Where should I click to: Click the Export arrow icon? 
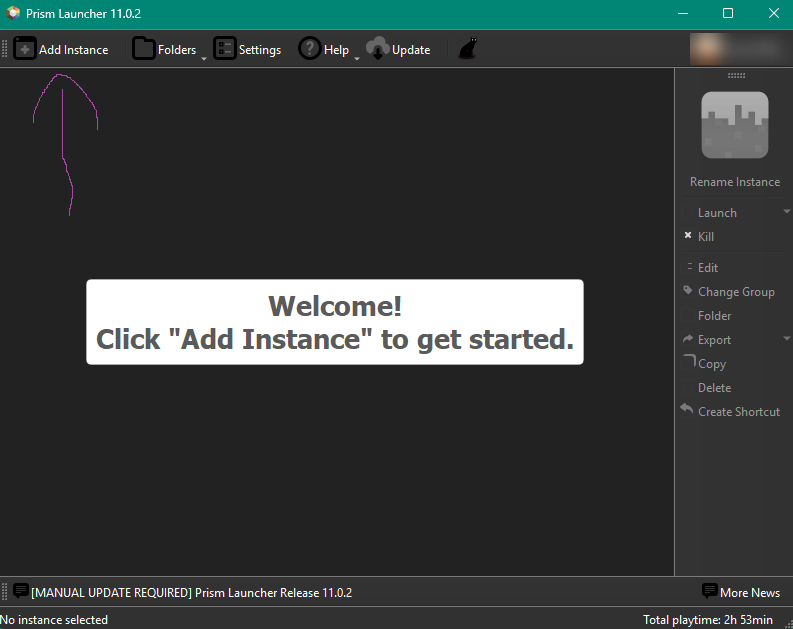688,339
